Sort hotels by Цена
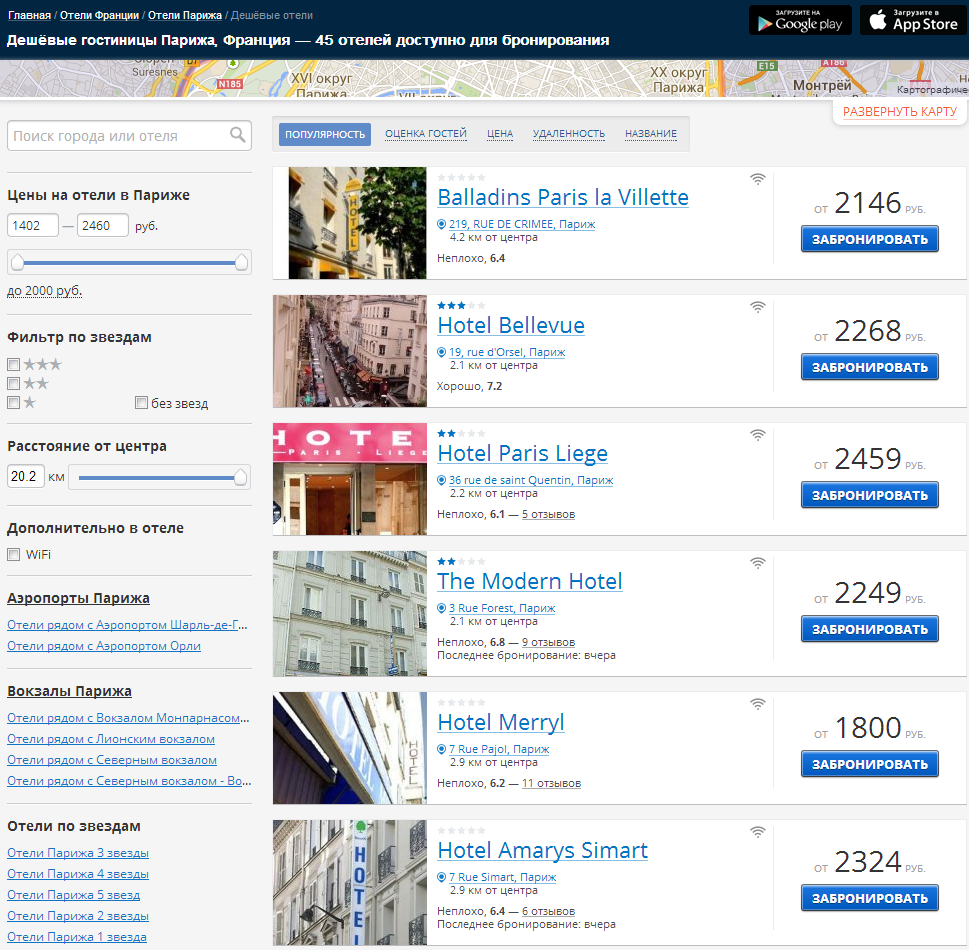This screenshot has width=969, height=950. pyautogui.click(x=500, y=134)
